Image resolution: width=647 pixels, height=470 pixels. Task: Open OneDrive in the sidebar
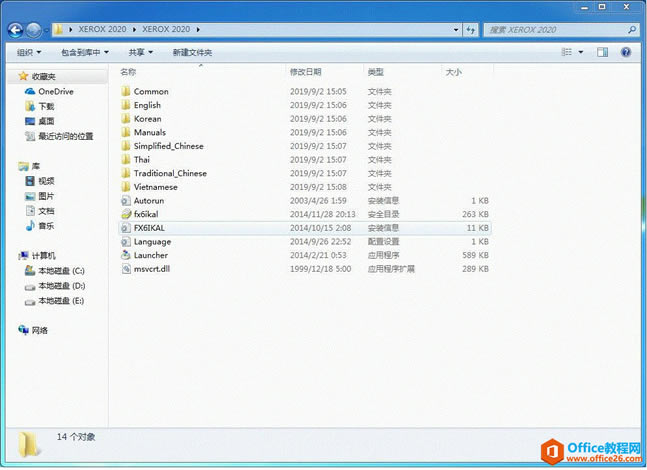[x=56, y=91]
